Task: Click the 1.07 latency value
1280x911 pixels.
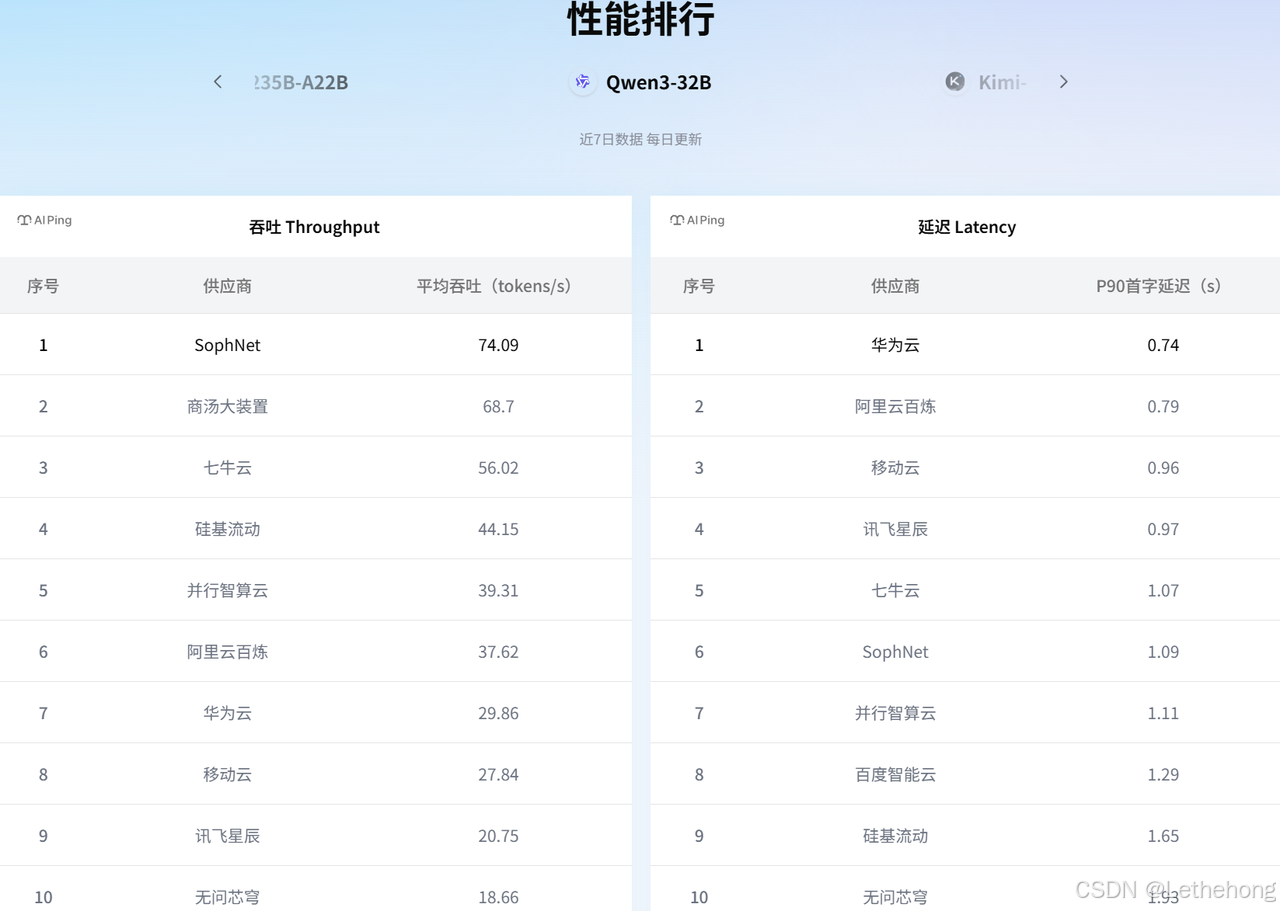Action: point(1163,590)
